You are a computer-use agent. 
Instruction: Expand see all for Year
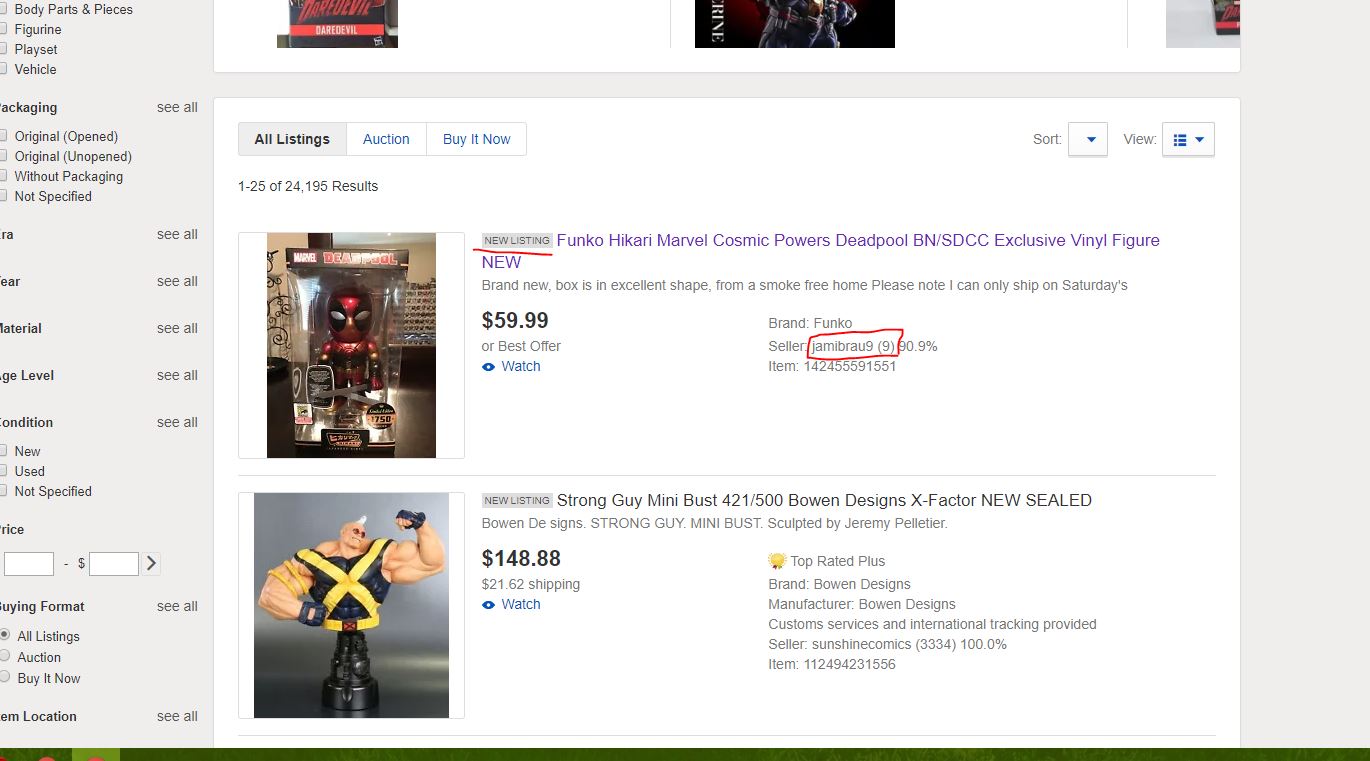coord(177,281)
